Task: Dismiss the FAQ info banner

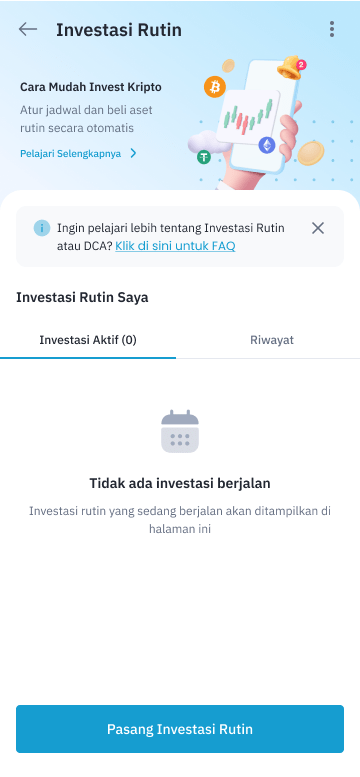Action: [318, 228]
